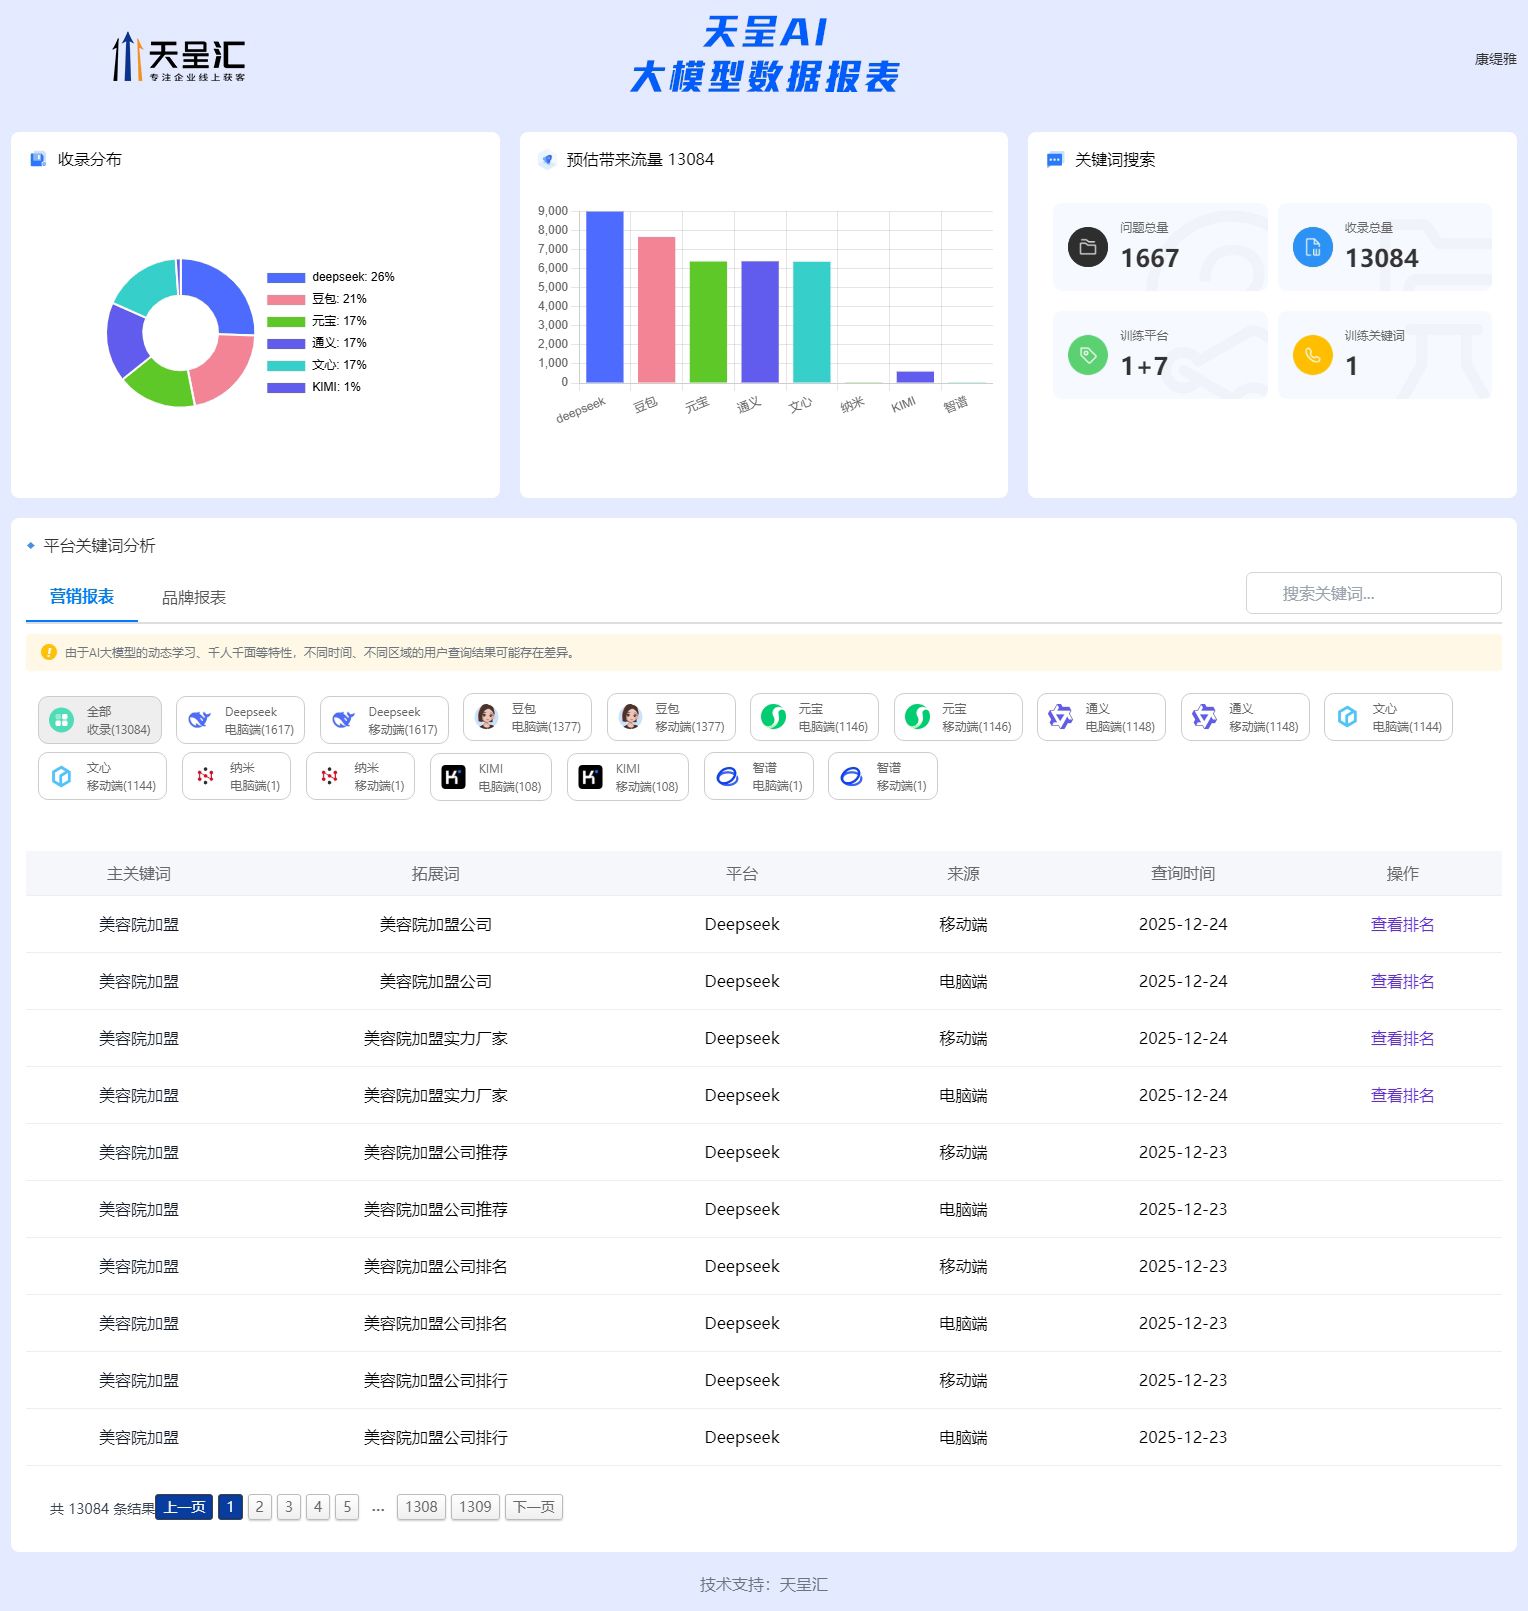The height and width of the screenshot is (1611, 1528).
Task: Click the 智谱 移动端 blue icon
Action: (x=851, y=777)
